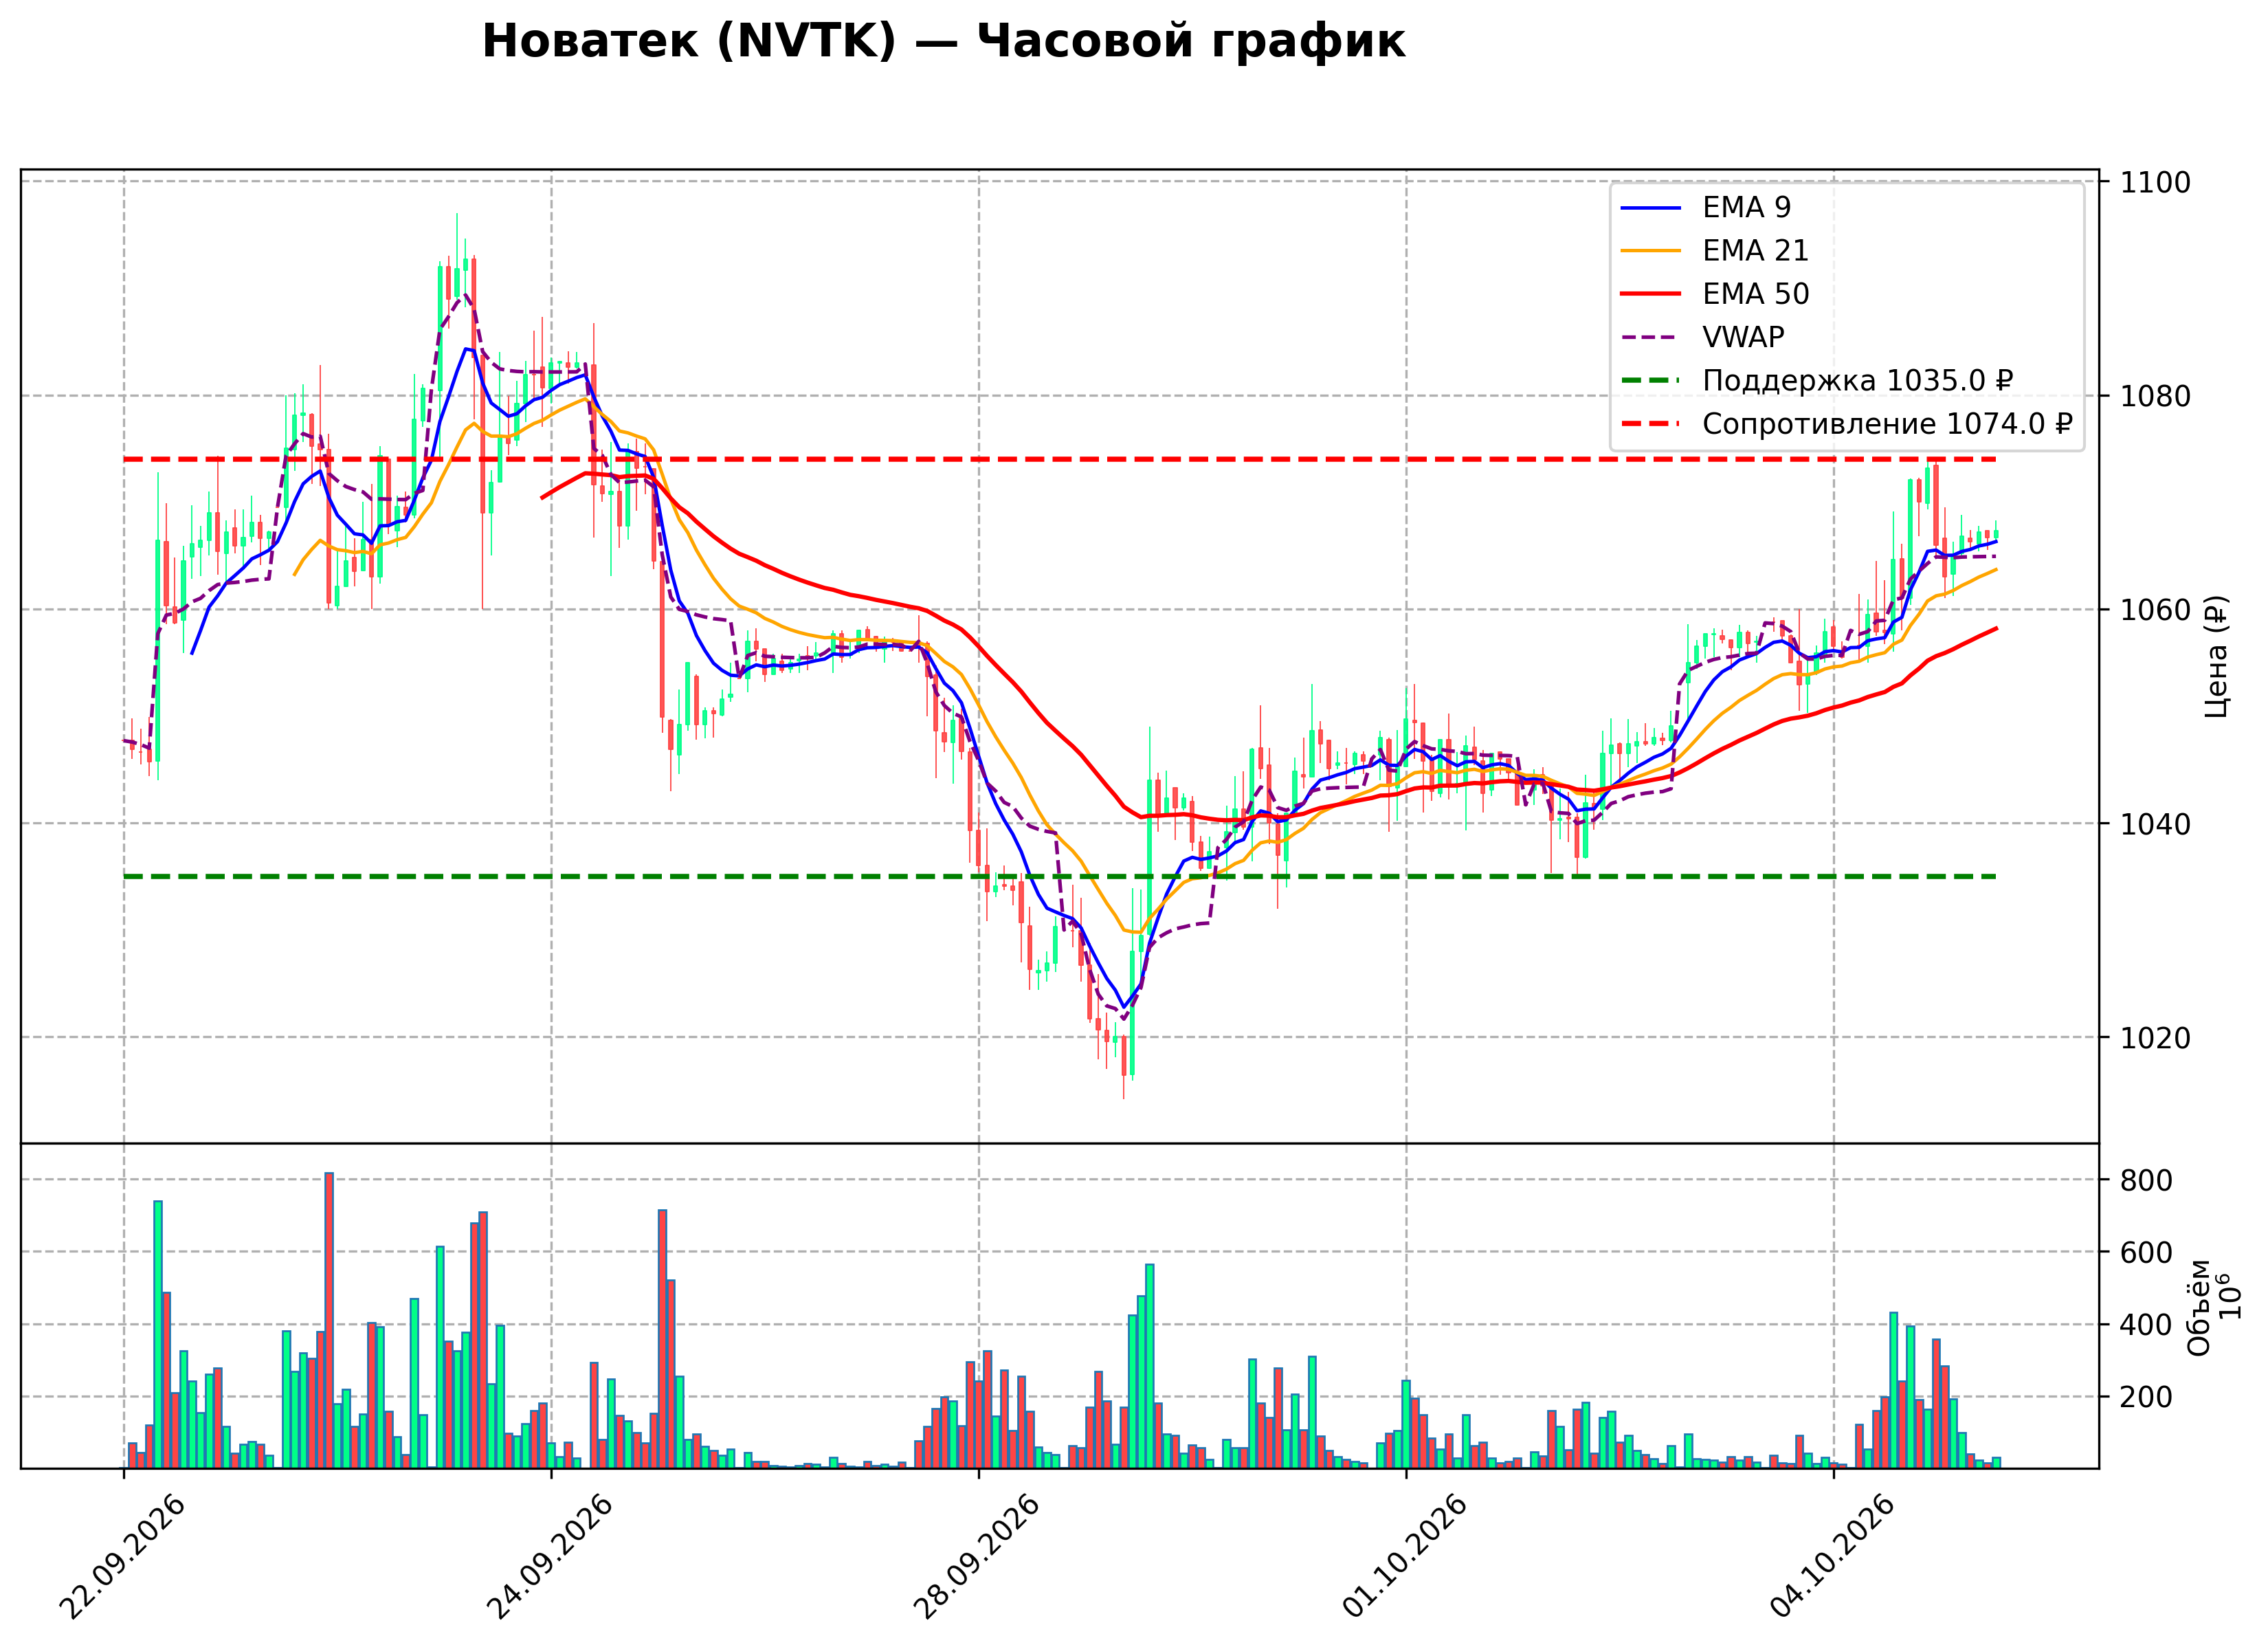Click the date label 04.10.2026
The image size is (2268, 1645).
coord(1832,1557)
